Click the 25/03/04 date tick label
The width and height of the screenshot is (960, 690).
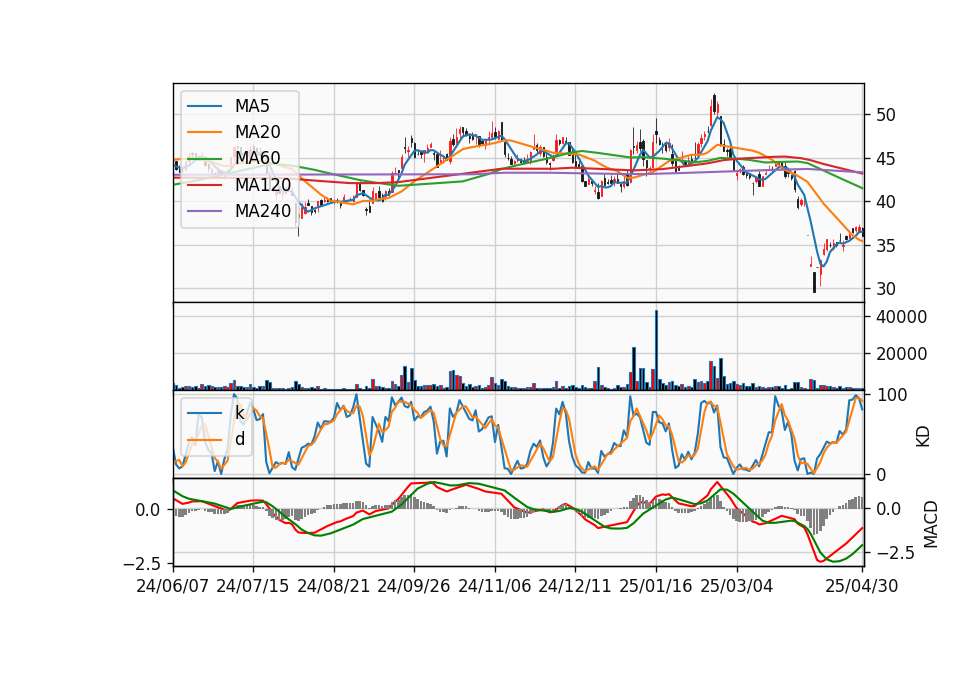(737, 586)
